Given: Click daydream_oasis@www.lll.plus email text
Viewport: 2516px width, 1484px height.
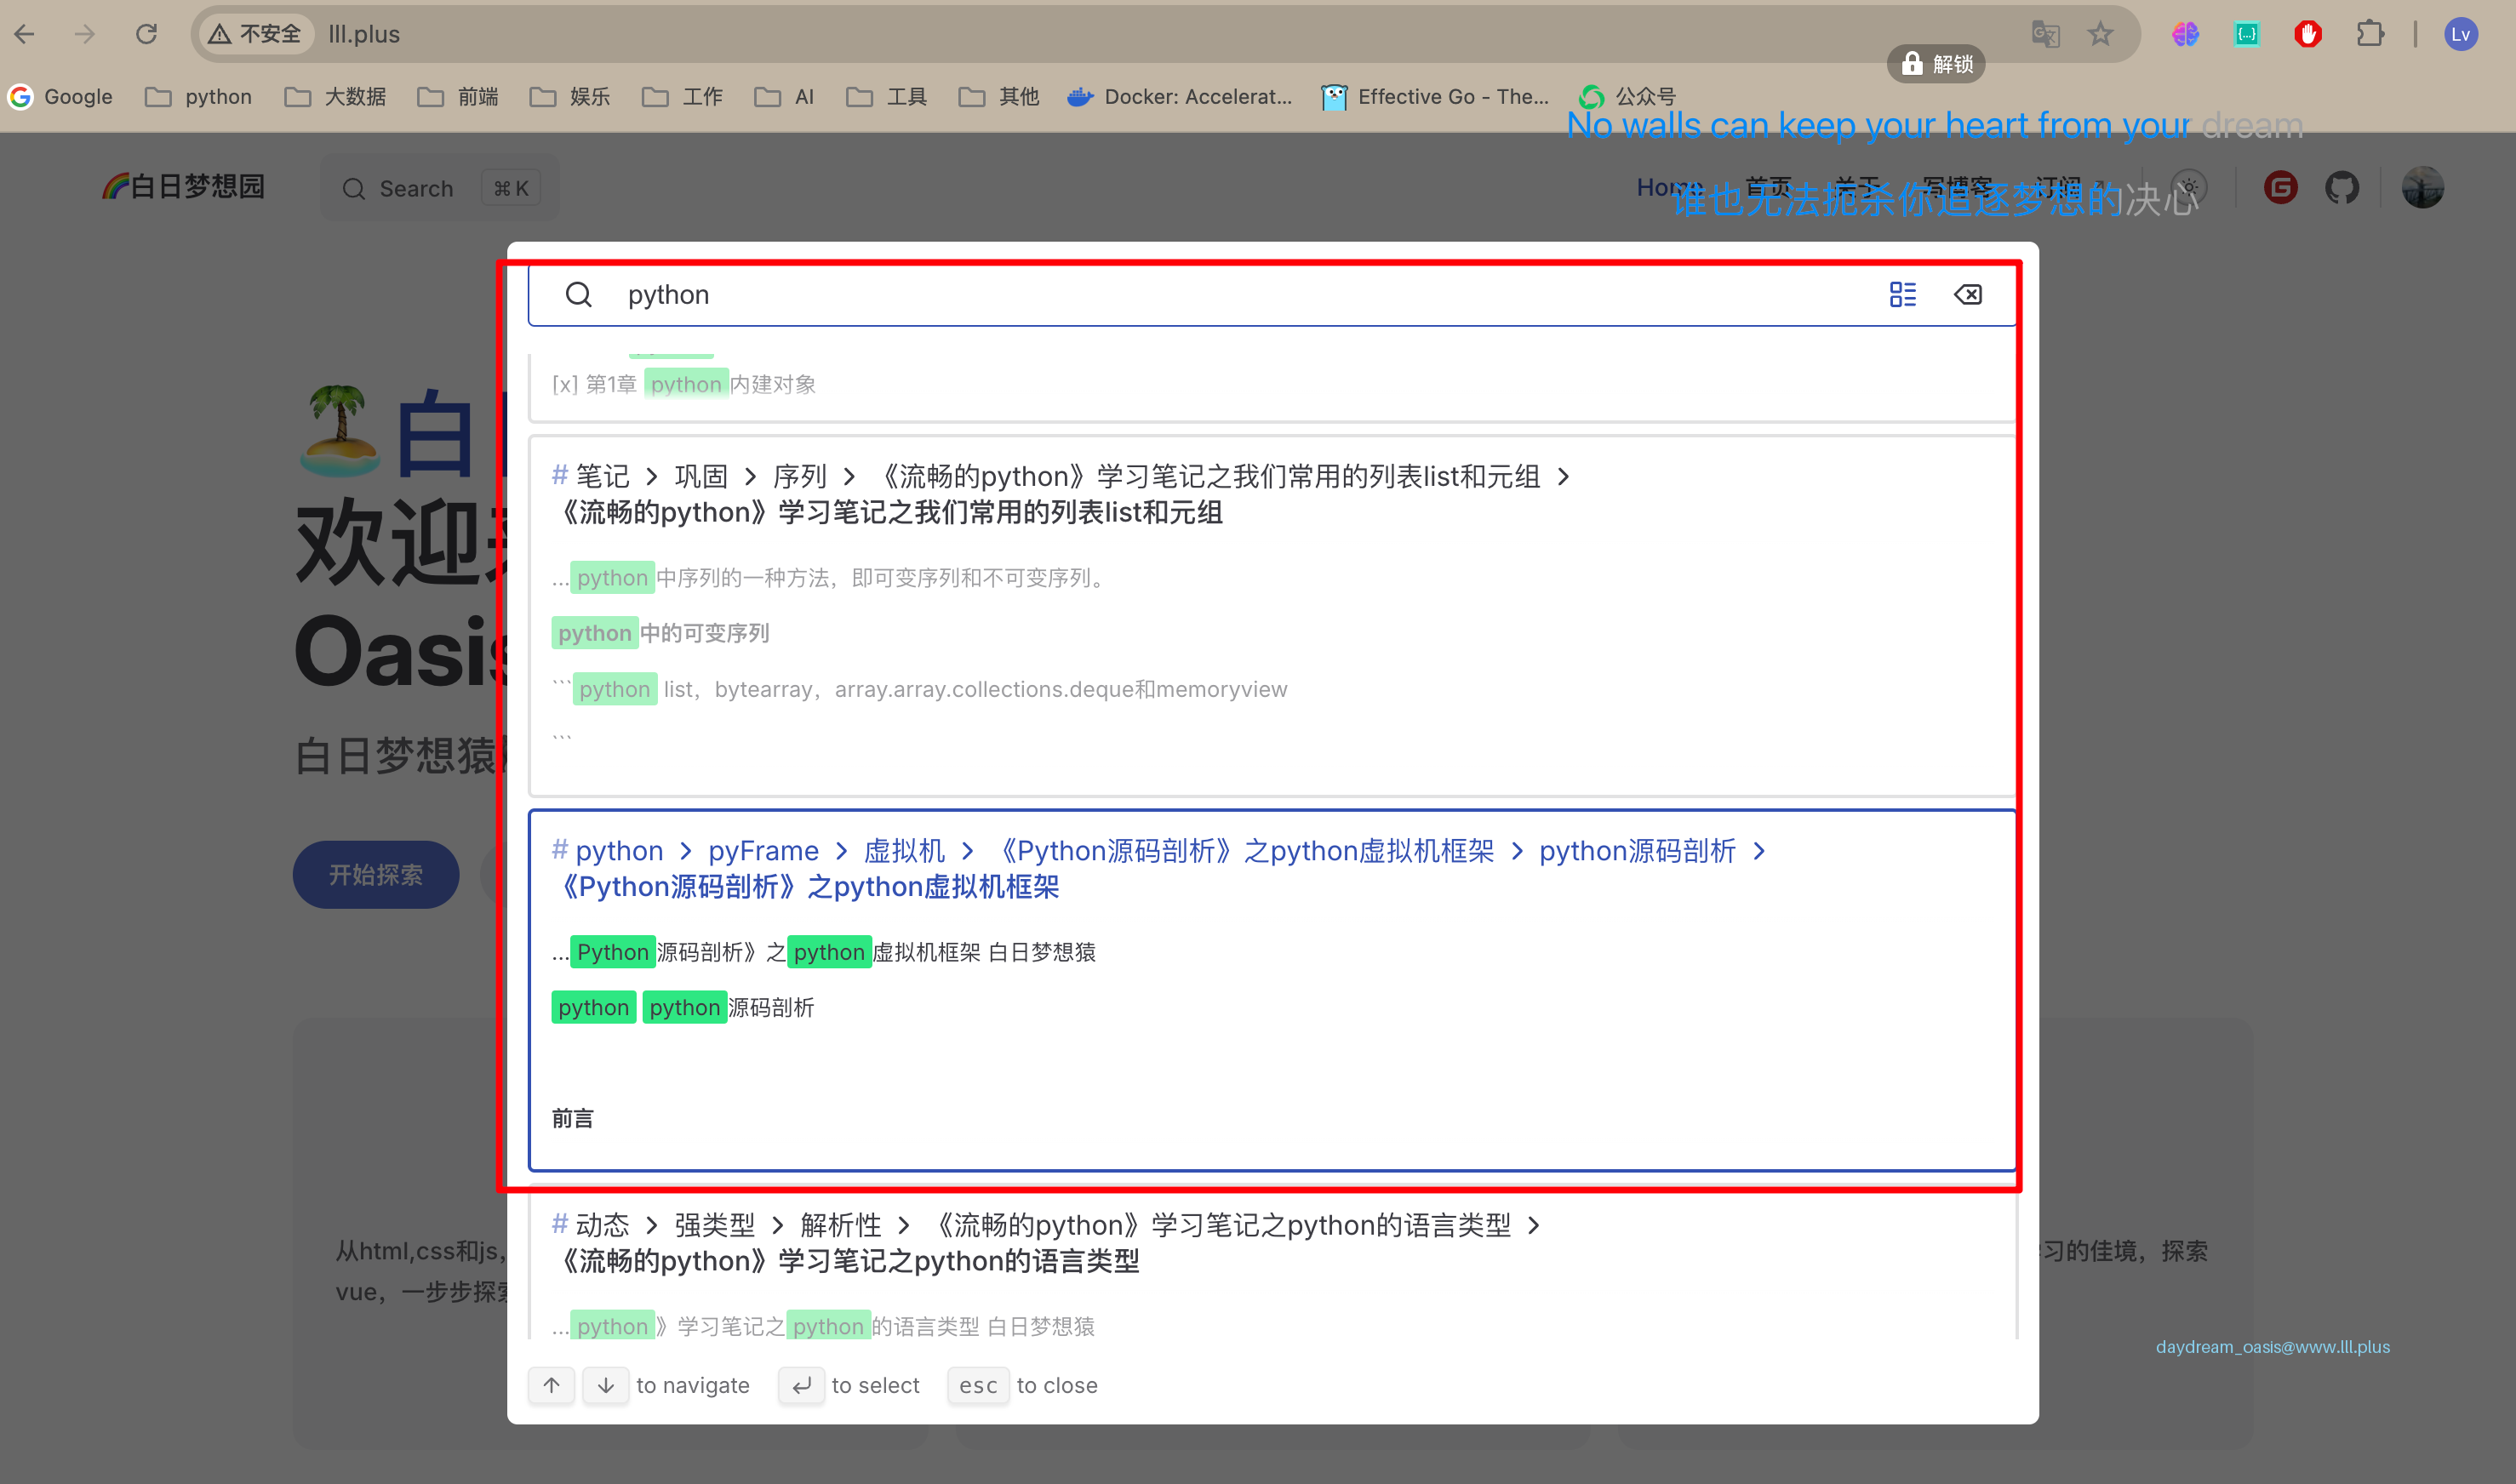Looking at the screenshot, I should click(x=2272, y=1347).
